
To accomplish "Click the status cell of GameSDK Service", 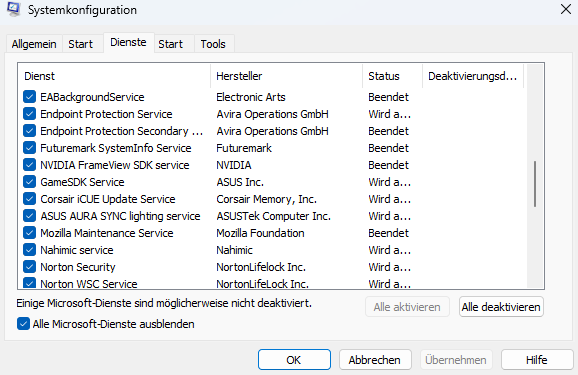I will [x=390, y=182].
